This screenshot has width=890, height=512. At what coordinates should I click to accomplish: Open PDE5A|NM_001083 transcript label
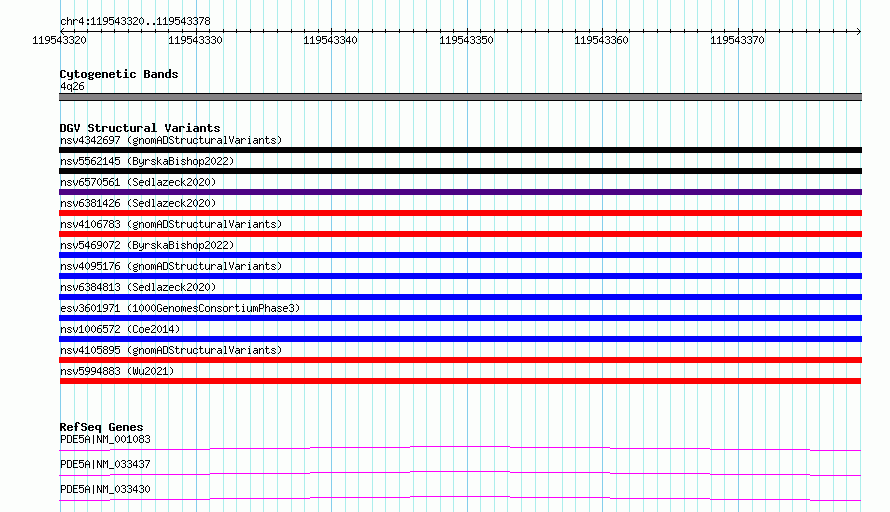[105, 439]
